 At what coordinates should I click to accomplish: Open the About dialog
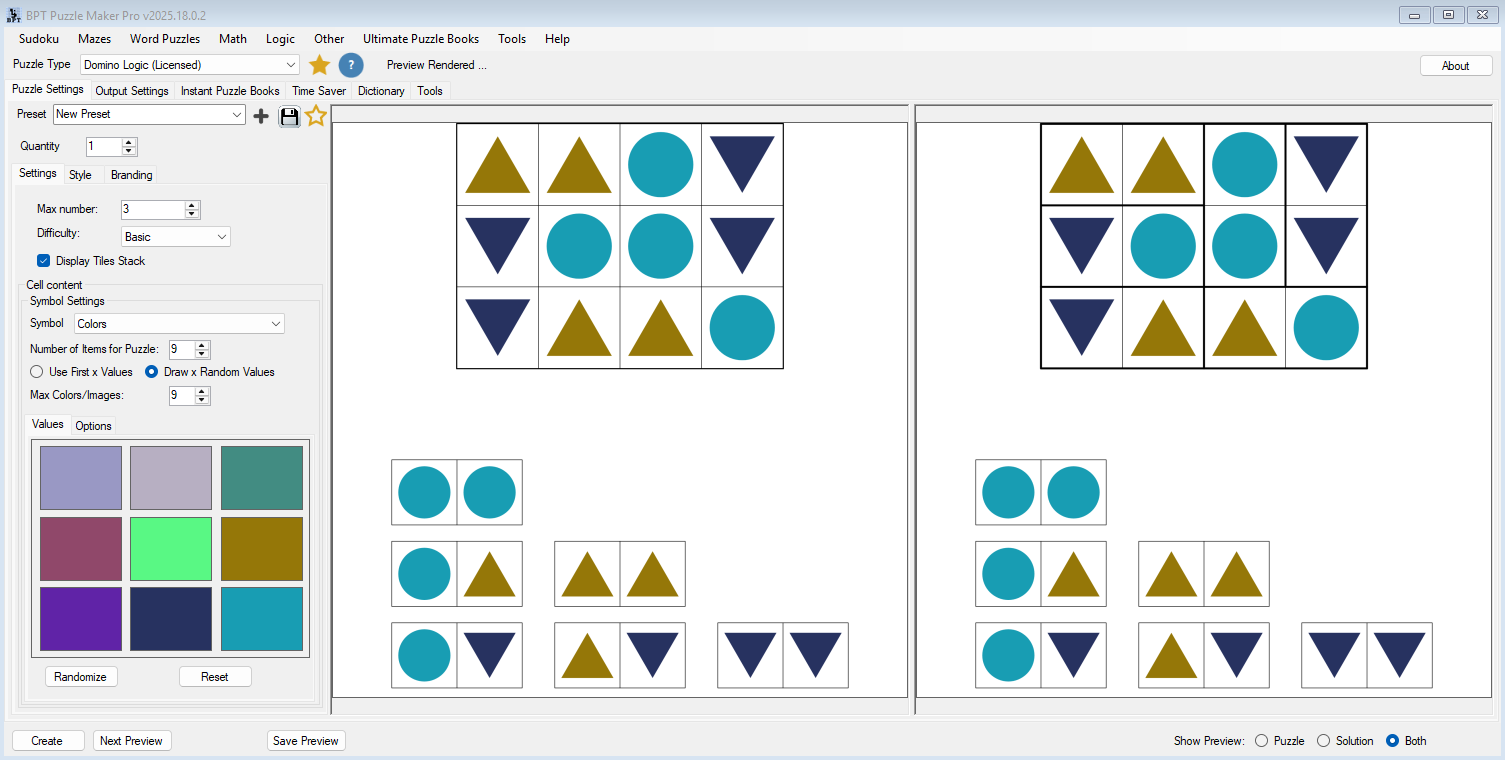(x=1455, y=64)
